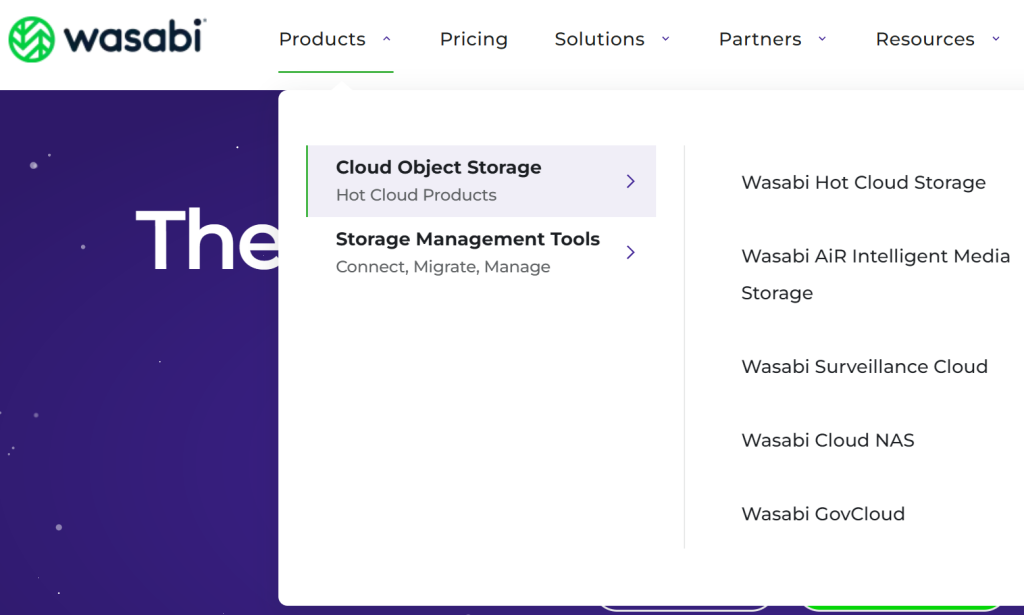1024x615 pixels.
Task: Expand the Solutions dropdown arrow
Action: click(x=665, y=39)
